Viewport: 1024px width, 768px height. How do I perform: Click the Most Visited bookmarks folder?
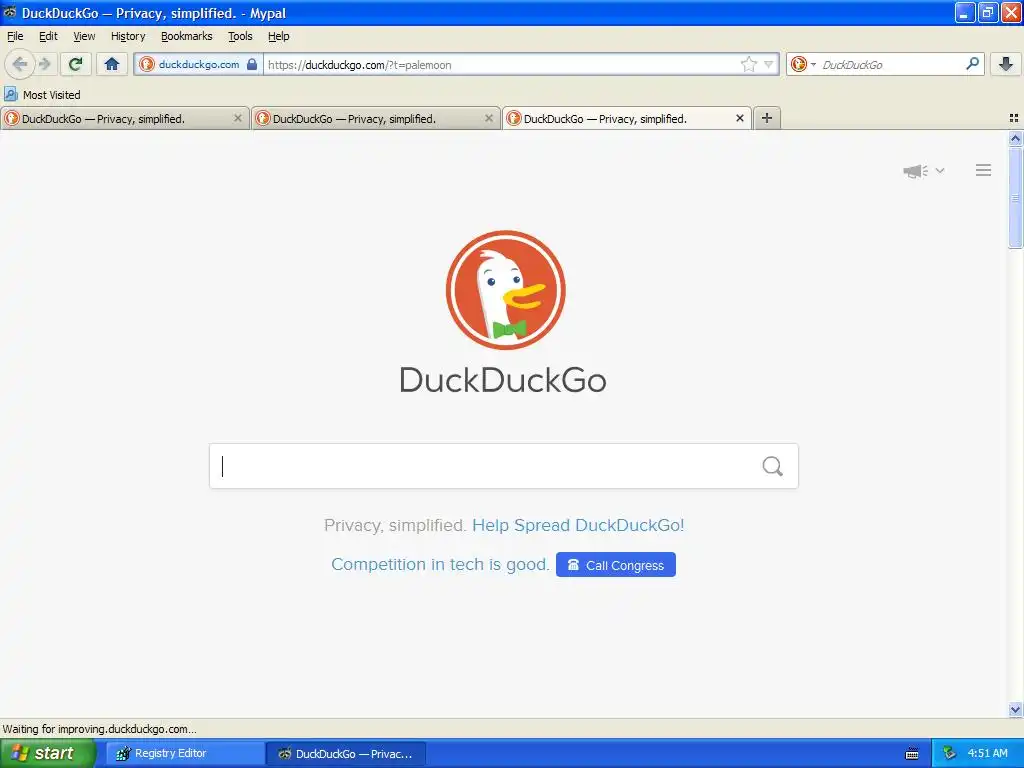pyautogui.click(x=42, y=95)
